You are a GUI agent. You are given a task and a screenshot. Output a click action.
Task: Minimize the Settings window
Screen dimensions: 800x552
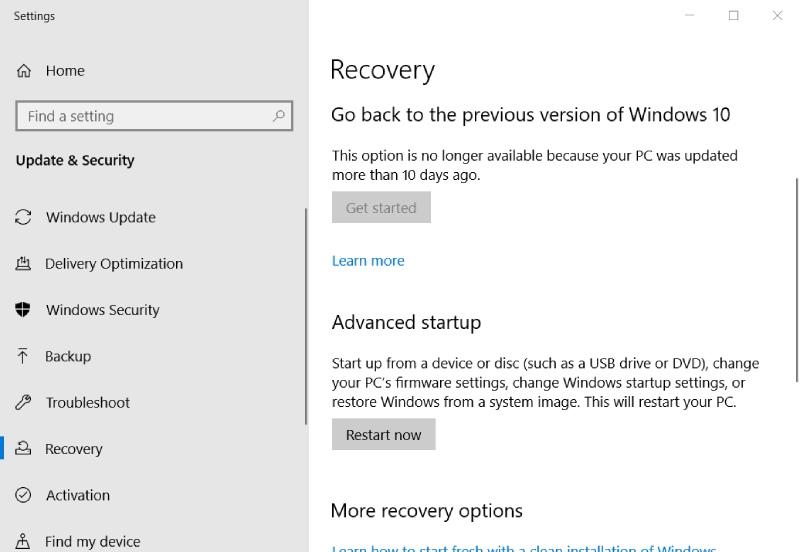pos(689,15)
